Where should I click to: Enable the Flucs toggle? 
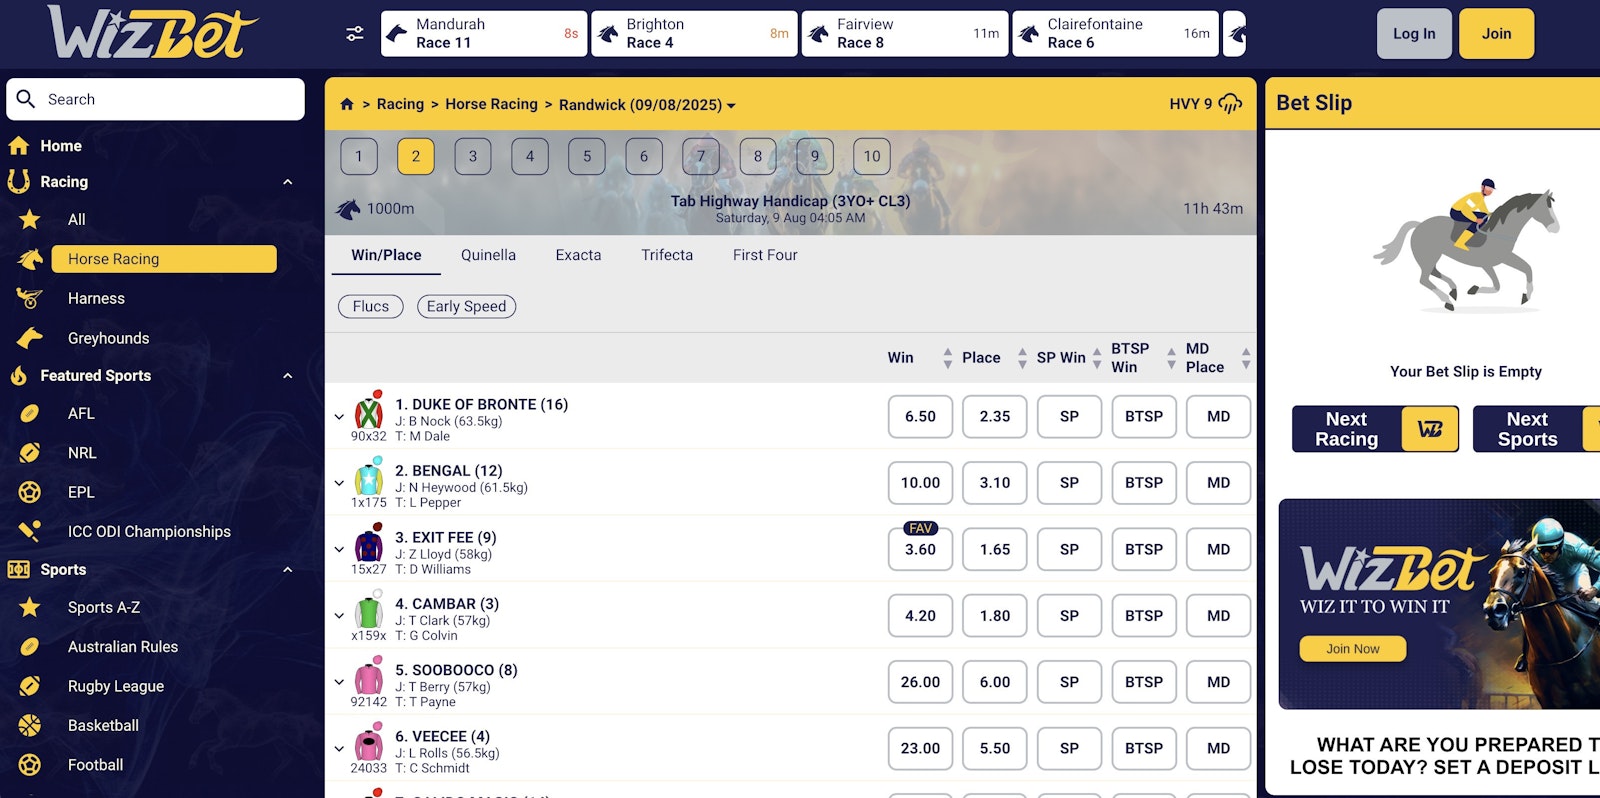point(370,306)
